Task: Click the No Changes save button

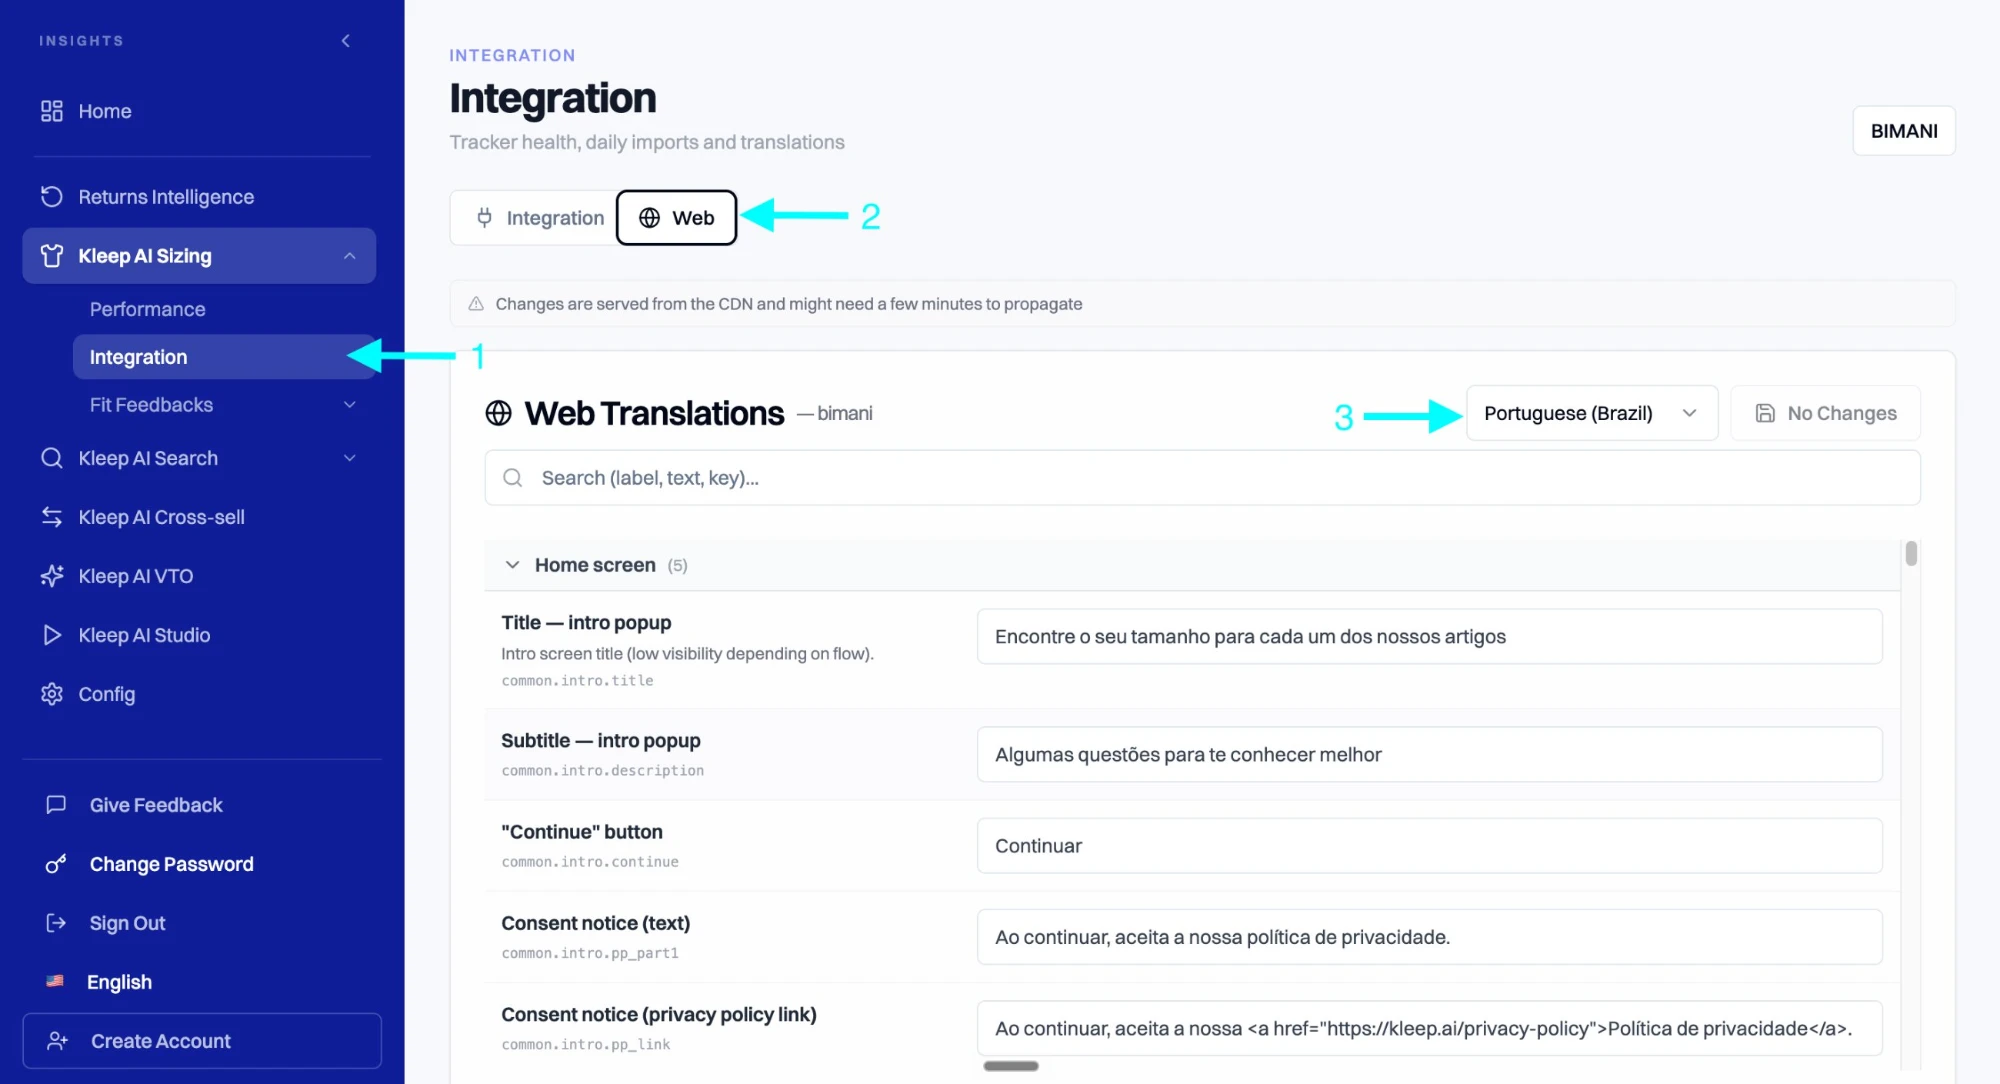Action: [1825, 413]
